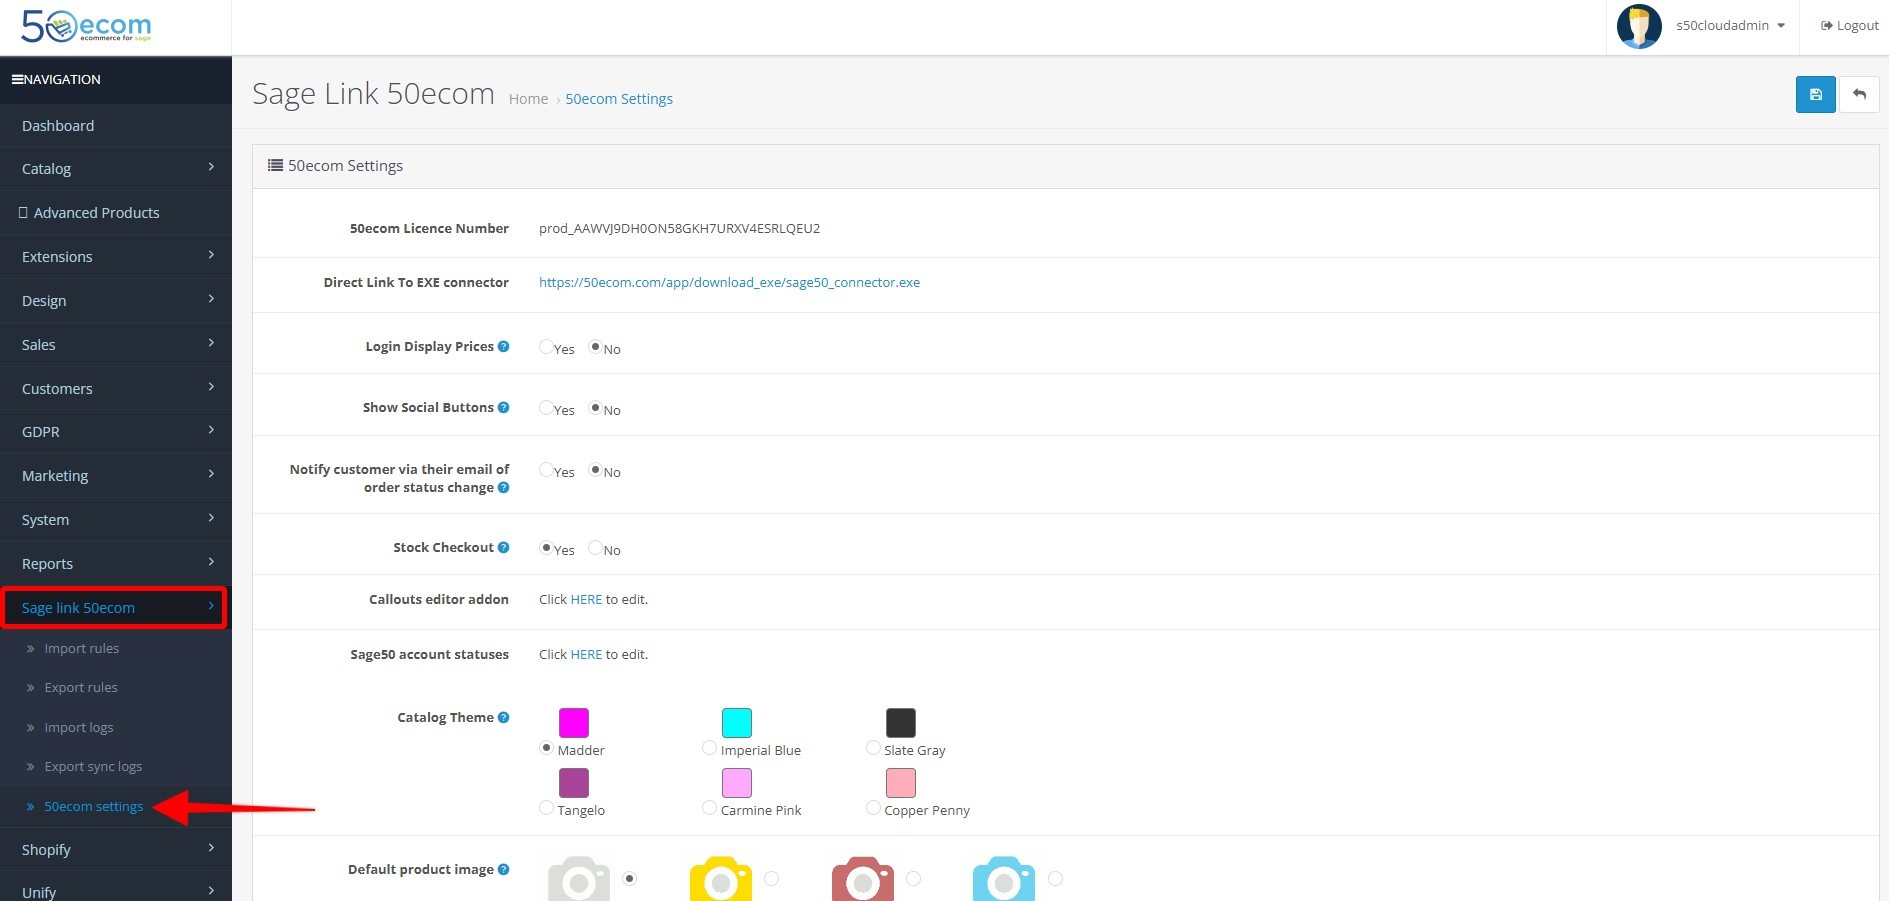Click HERE to edit Sage50 account statuses

pyautogui.click(x=586, y=655)
